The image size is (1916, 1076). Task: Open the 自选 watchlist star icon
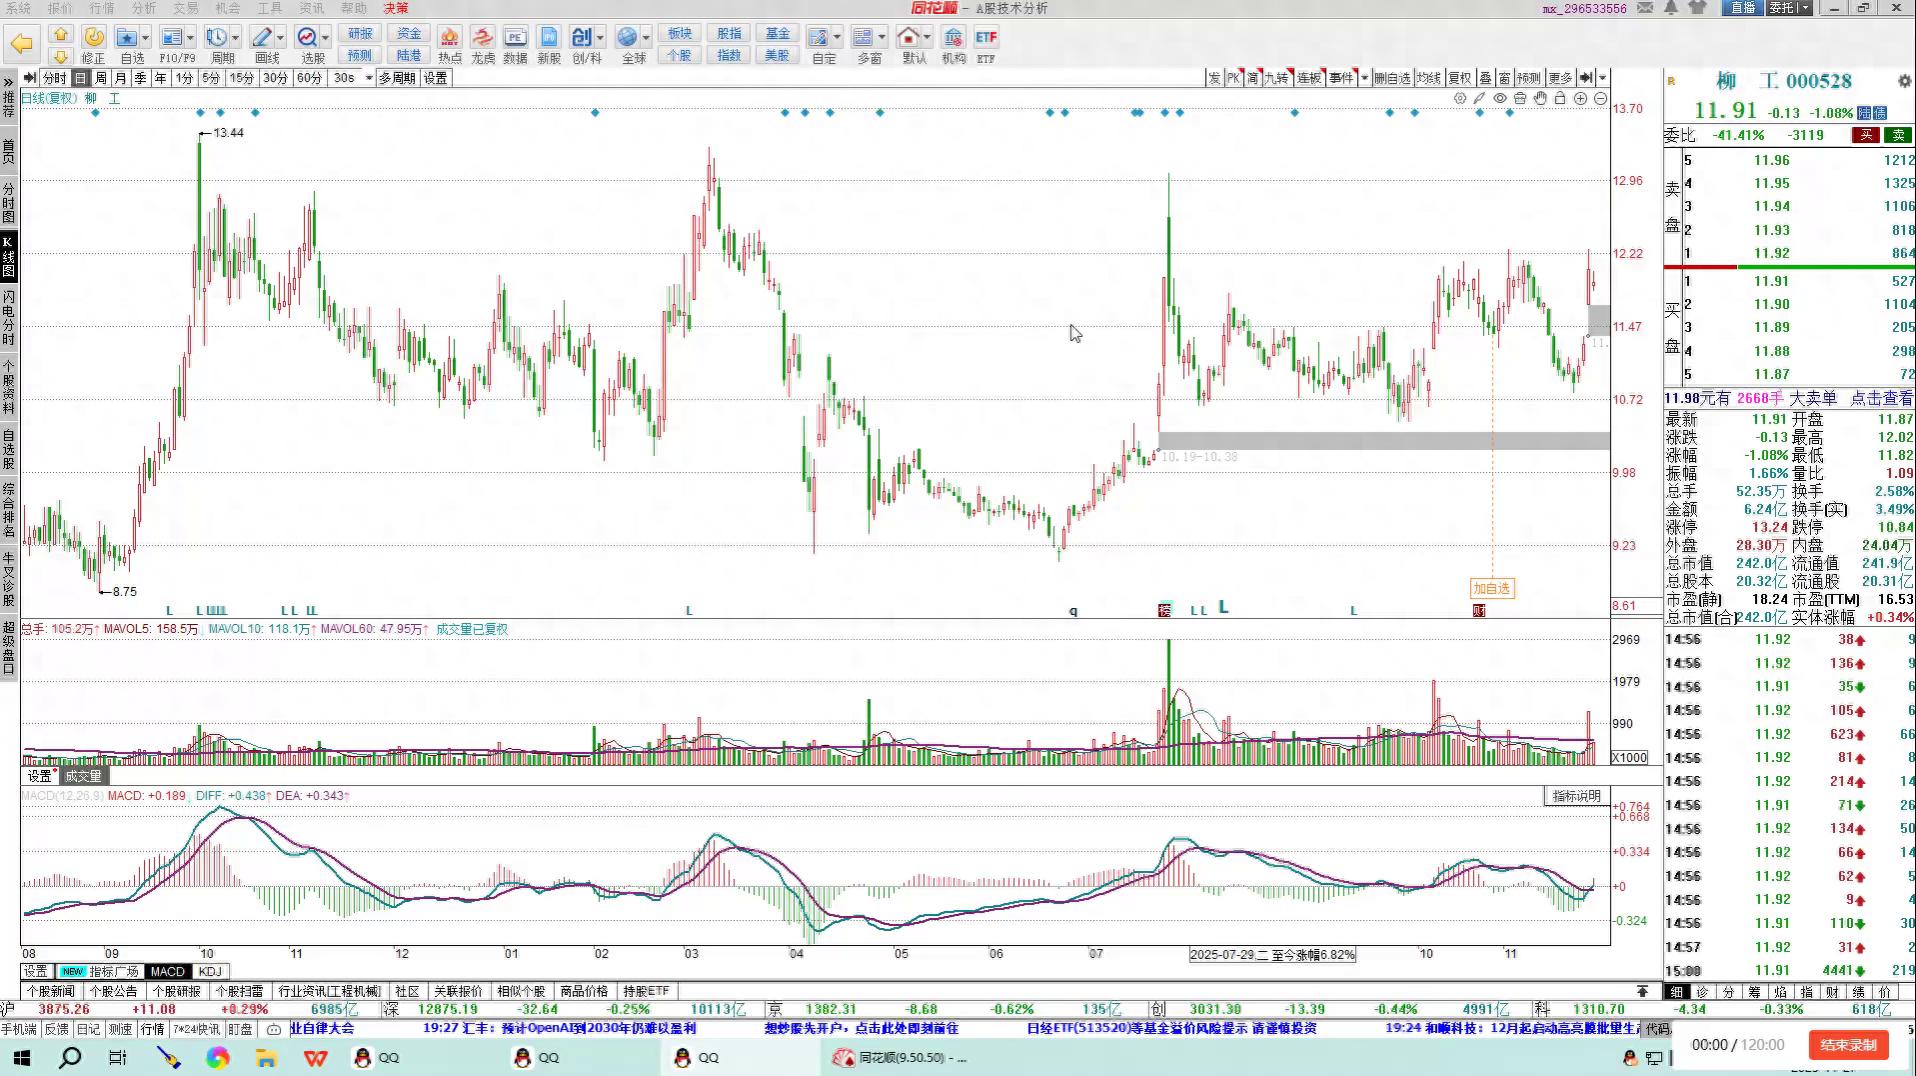[x=127, y=38]
